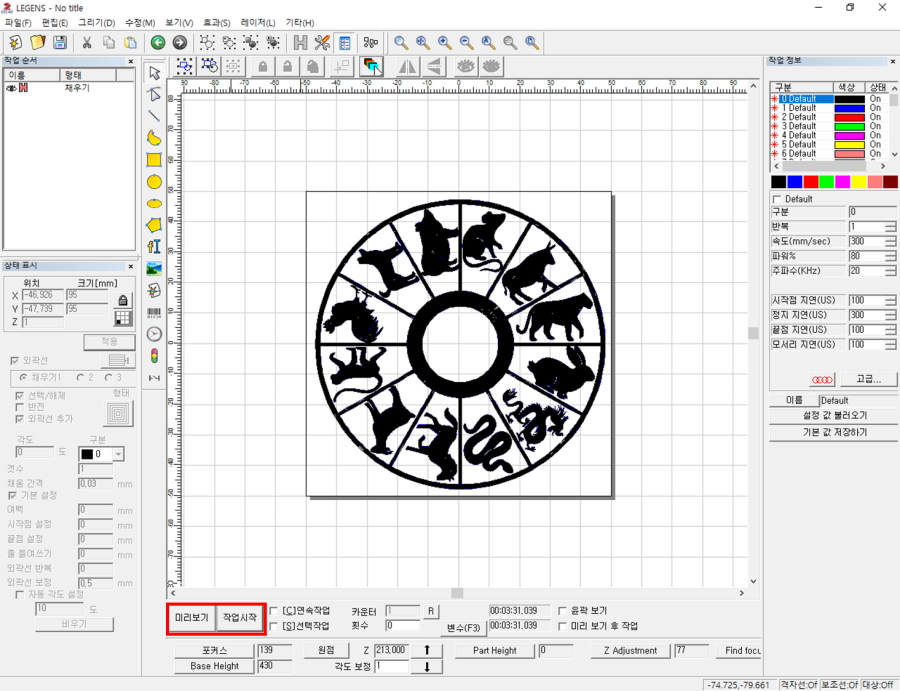Click the green undo arrow
The width and height of the screenshot is (900, 691).
tap(158, 42)
